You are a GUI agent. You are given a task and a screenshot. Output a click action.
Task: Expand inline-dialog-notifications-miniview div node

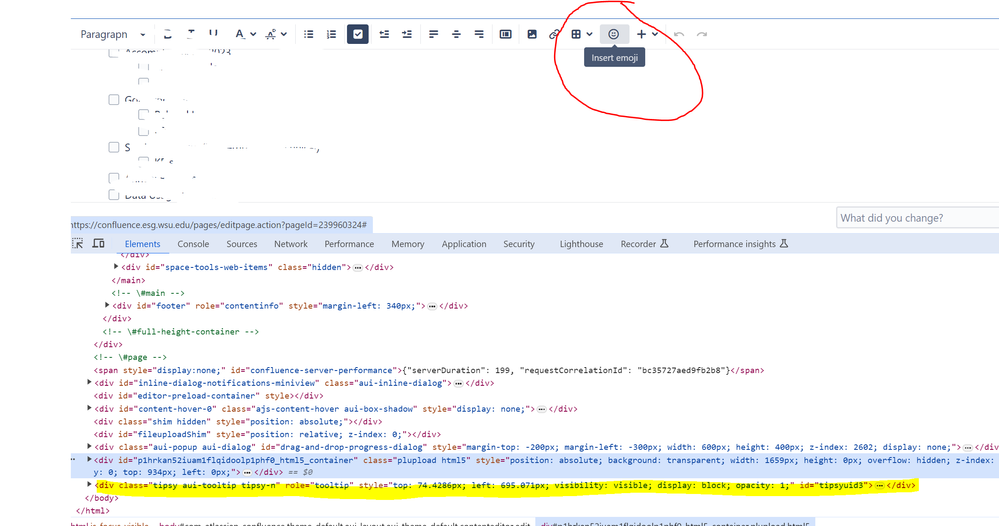pos(89,383)
